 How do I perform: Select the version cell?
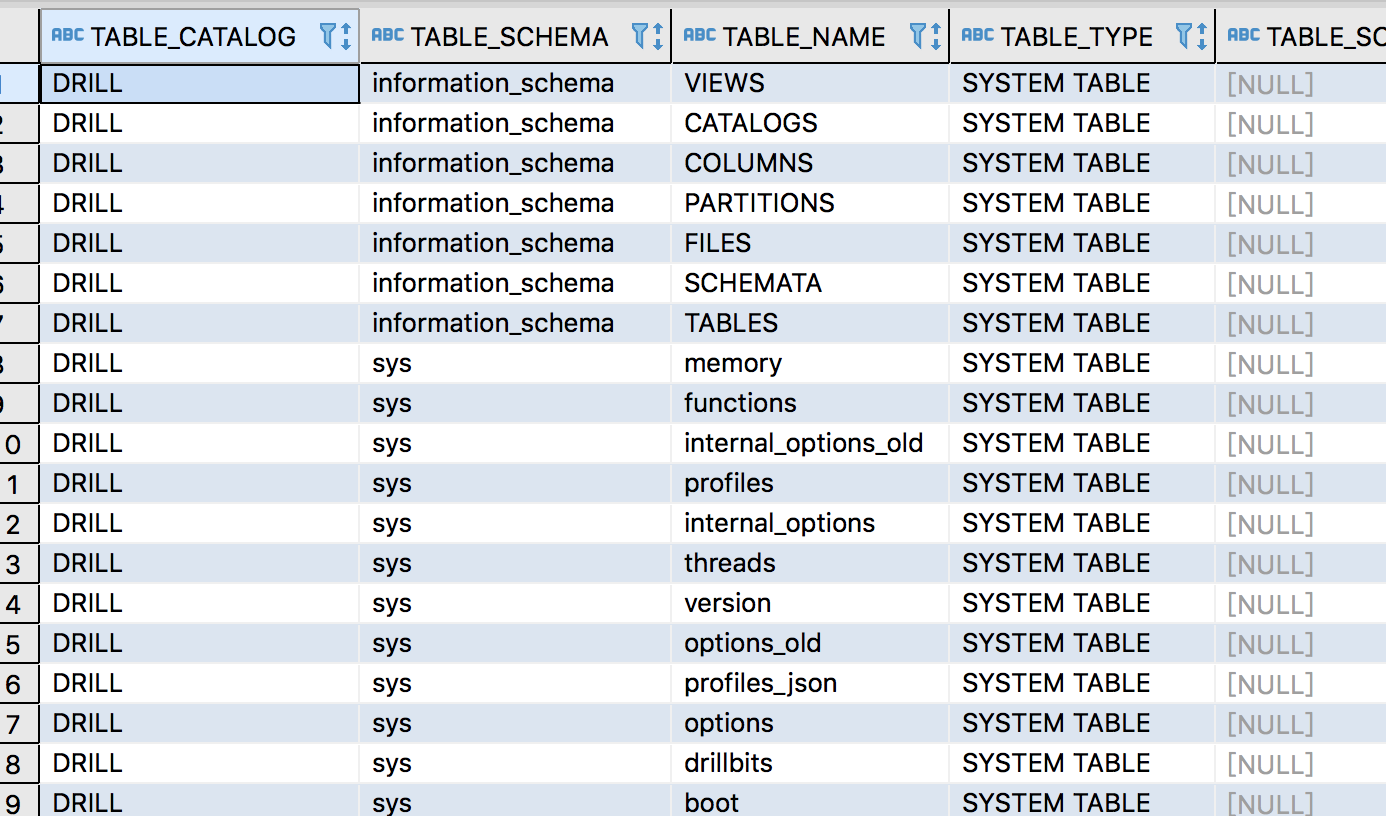click(x=811, y=603)
